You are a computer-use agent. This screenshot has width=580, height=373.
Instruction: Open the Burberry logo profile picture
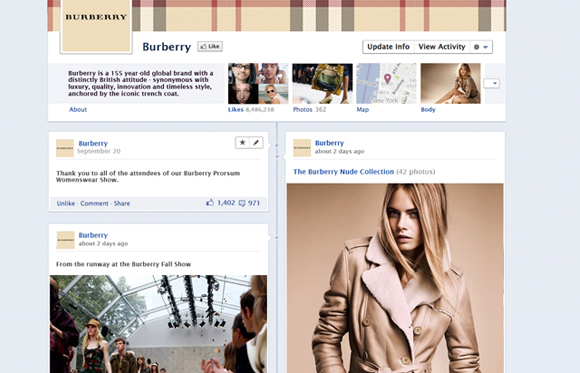click(96, 26)
